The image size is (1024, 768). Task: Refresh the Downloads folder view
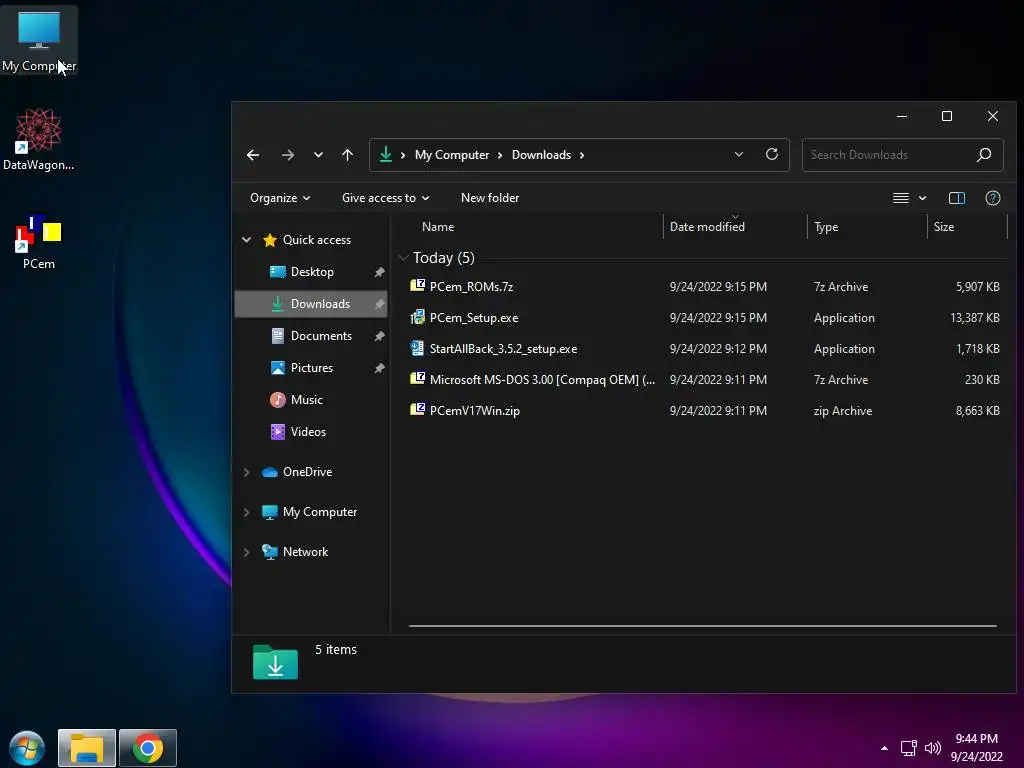[772, 154]
